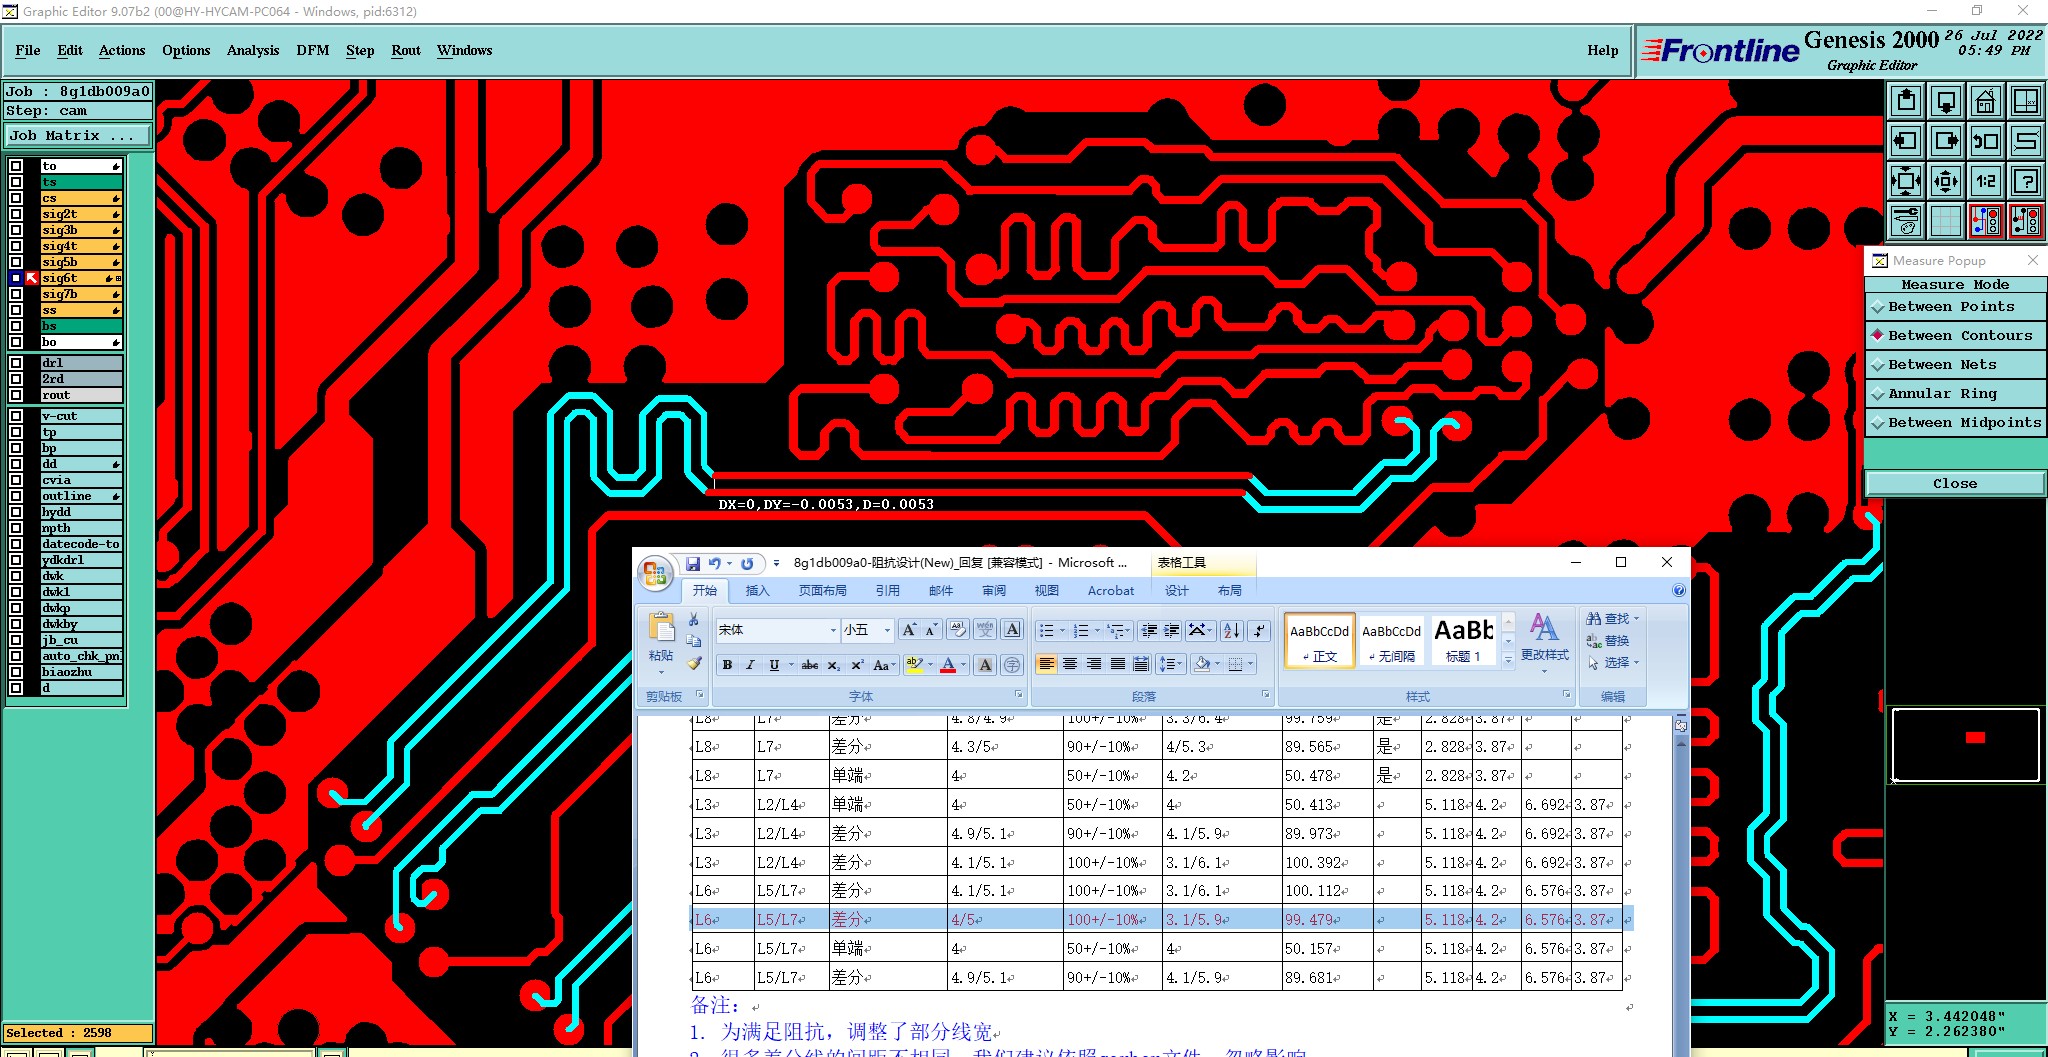Click the Save icon in Word quick access
The height and width of the screenshot is (1057, 2048).
[692, 564]
